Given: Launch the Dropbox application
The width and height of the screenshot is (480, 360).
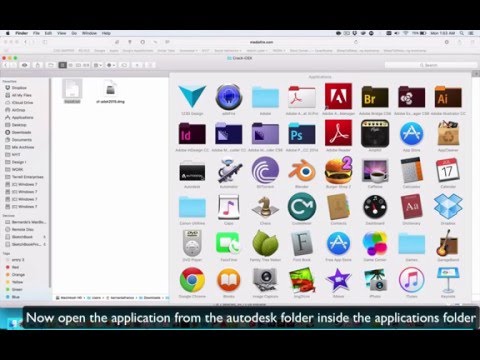Looking at the screenshot, I should tap(448, 207).
